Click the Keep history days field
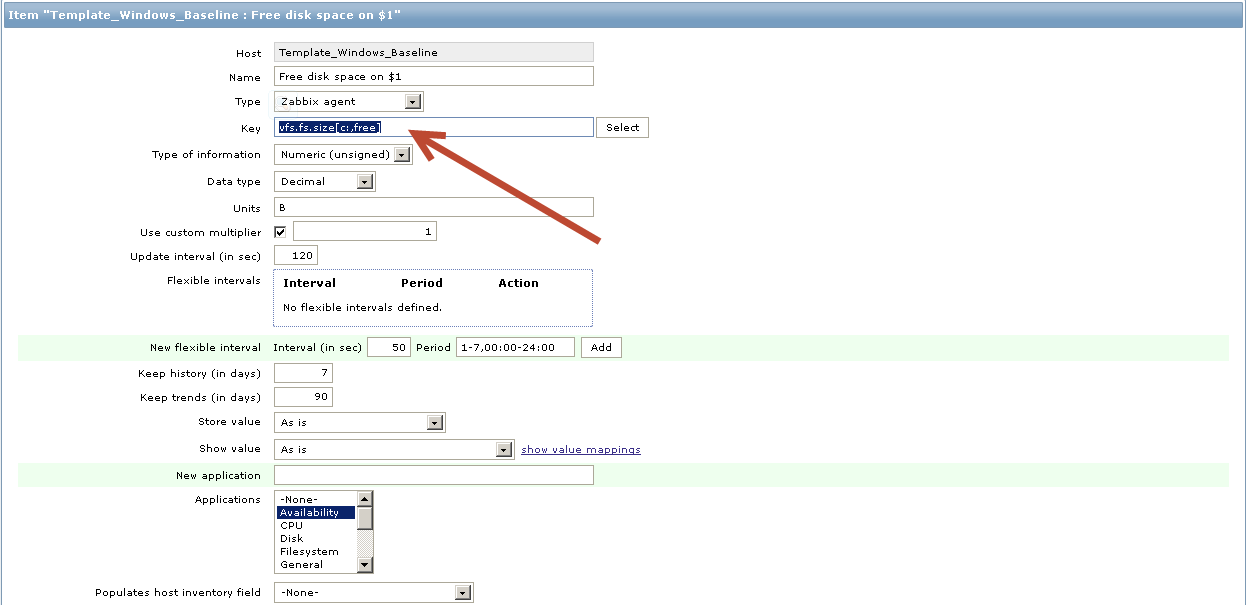Image resolution: width=1246 pixels, height=605 pixels. click(x=303, y=373)
